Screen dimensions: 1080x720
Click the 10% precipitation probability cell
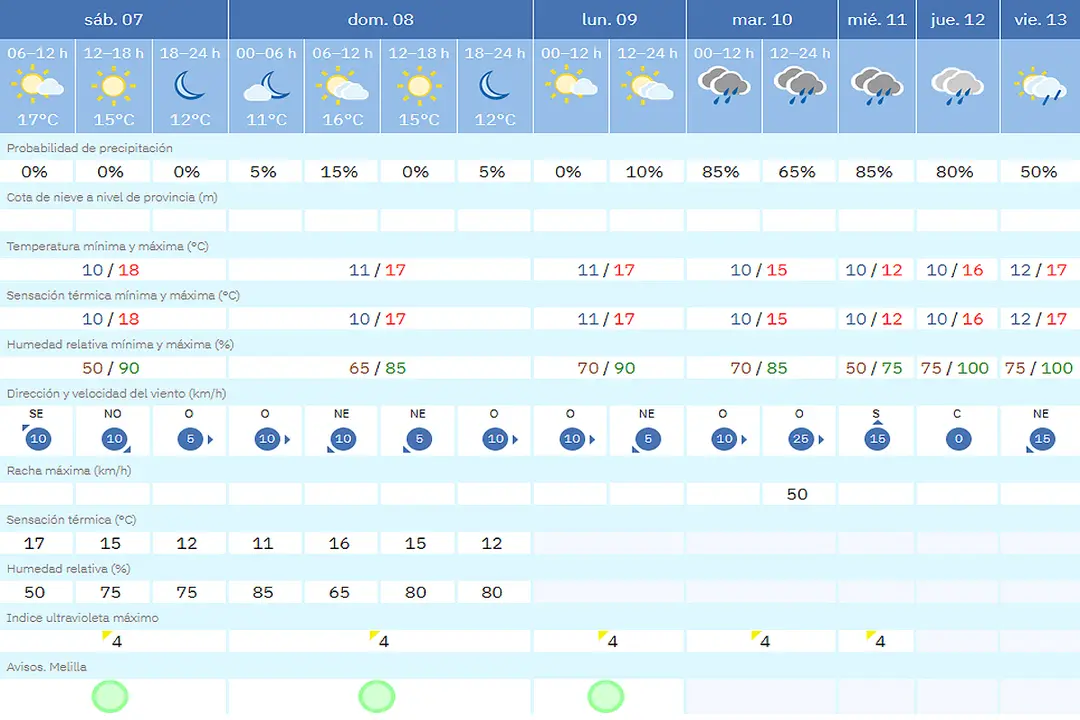pyautogui.click(x=644, y=172)
